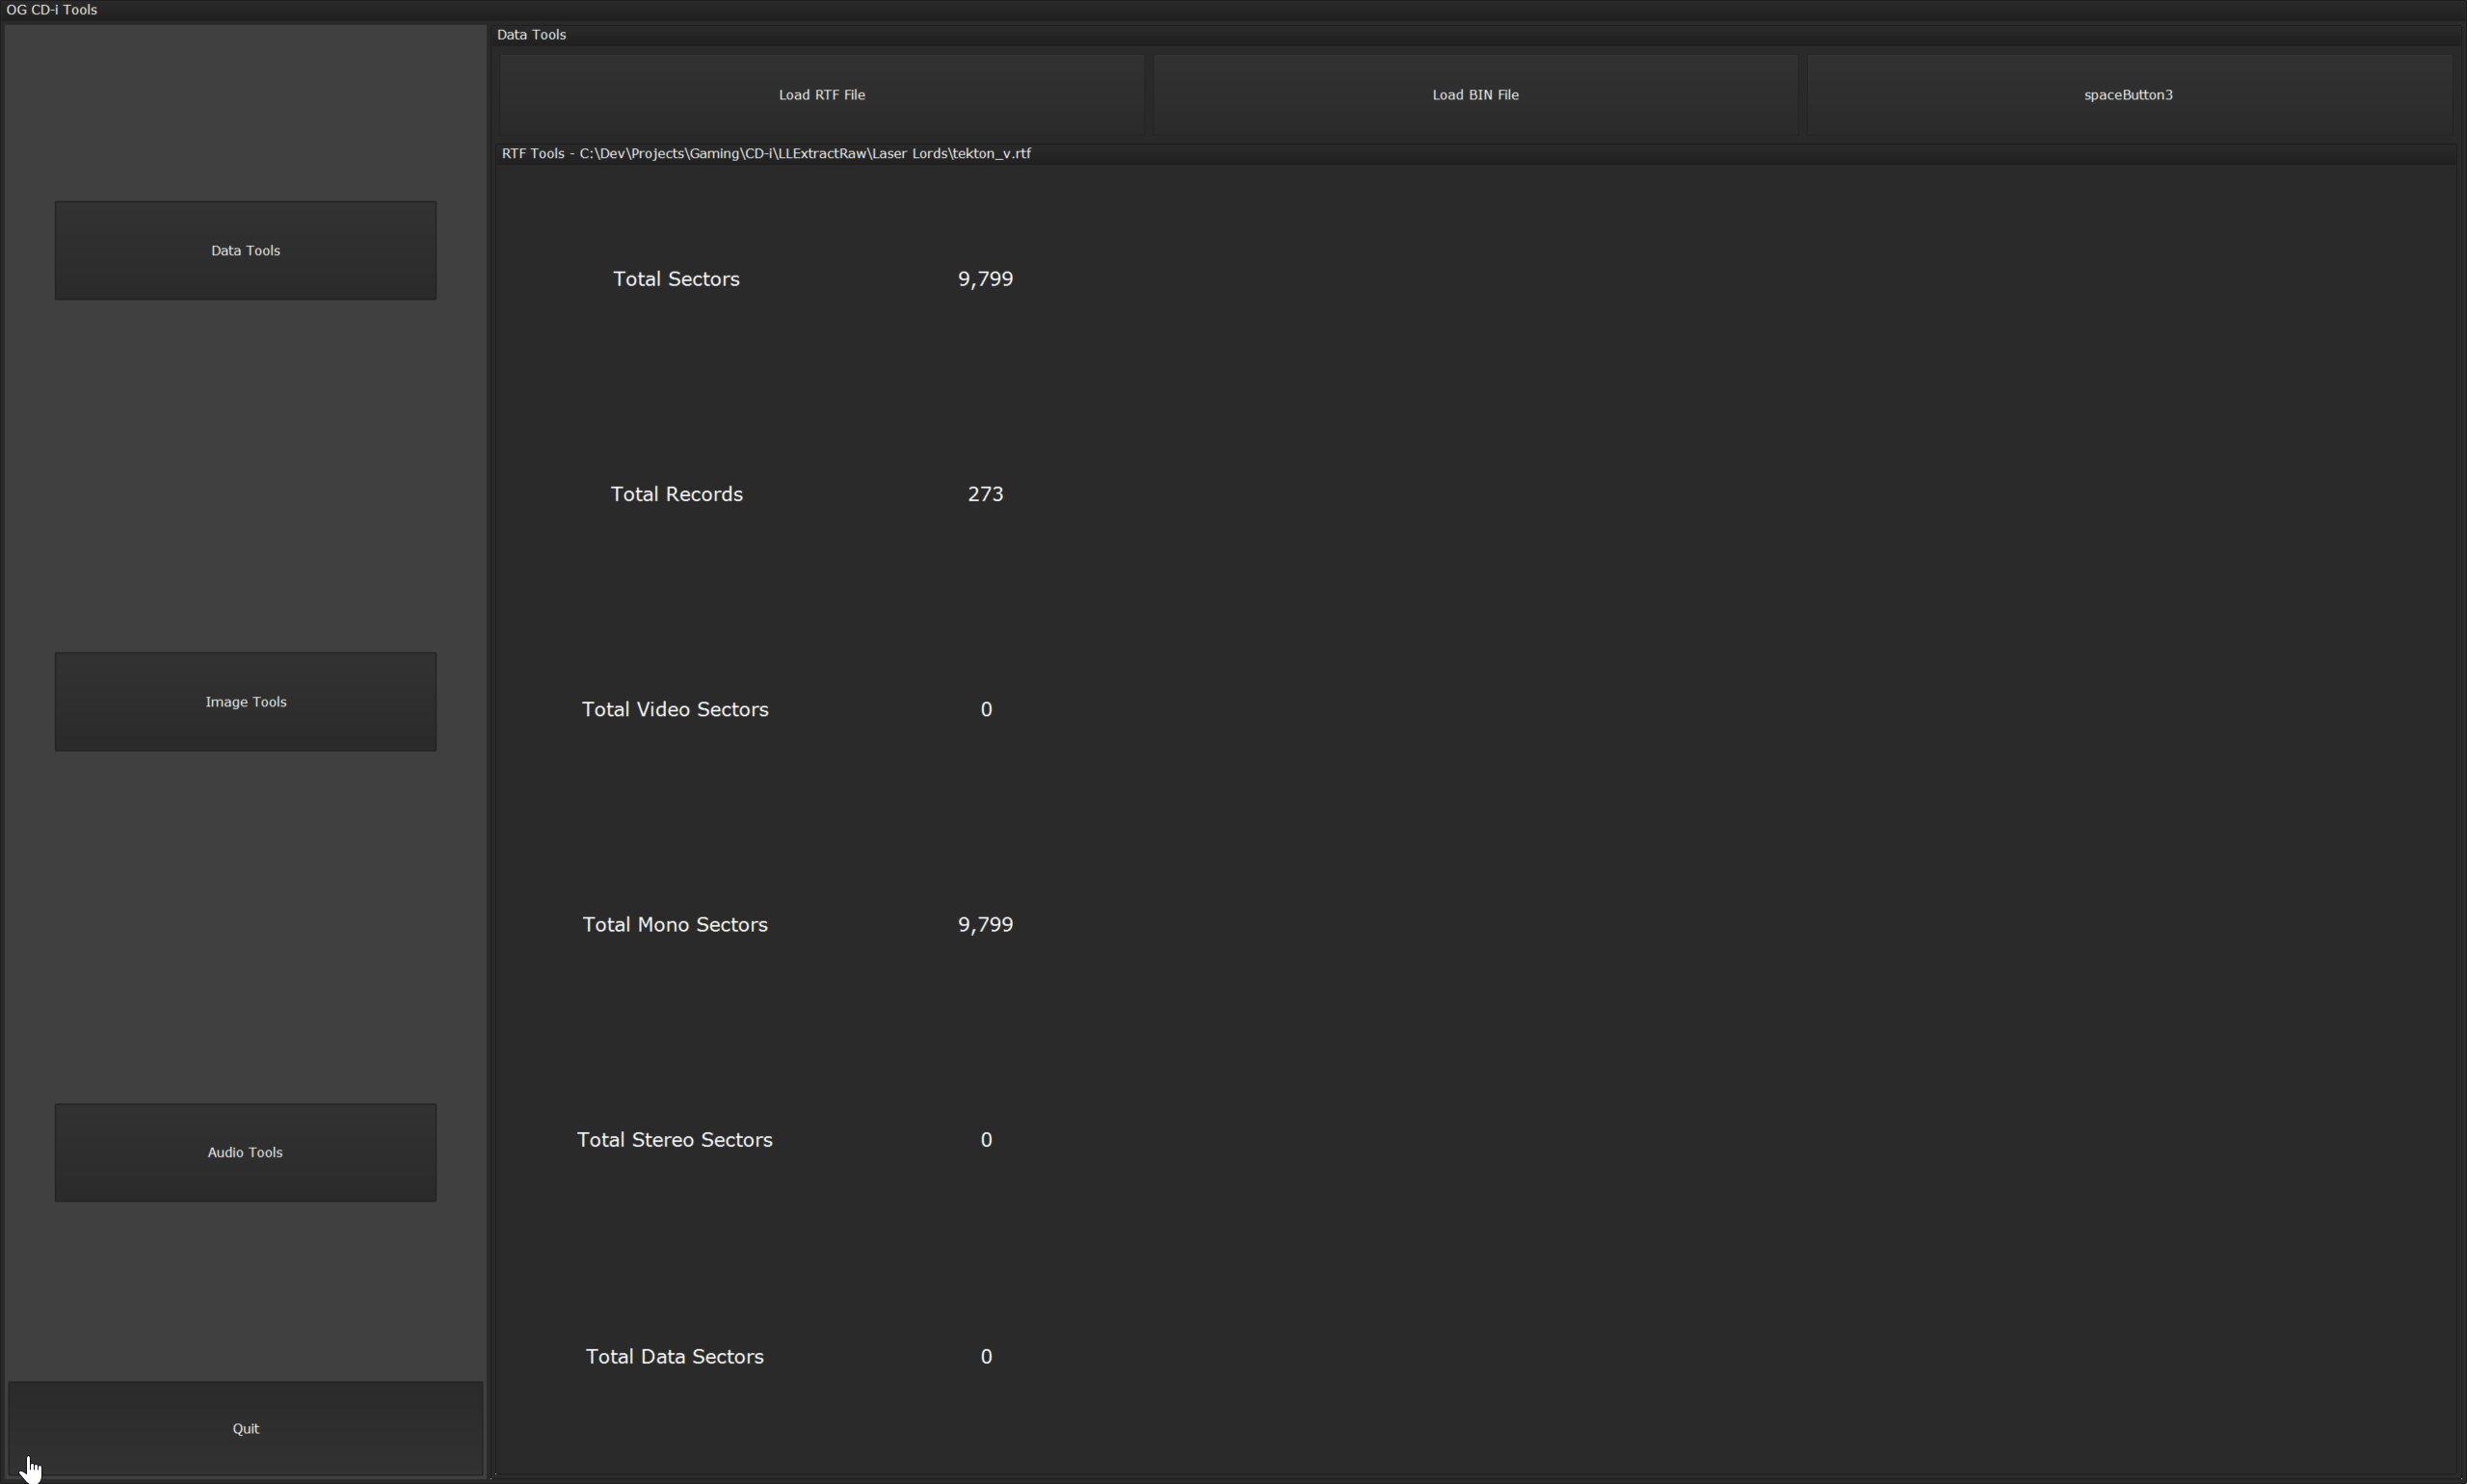This screenshot has height=1484, width=2467.
Task: Switch to Image Tools panel
Action: pos(245,701)
